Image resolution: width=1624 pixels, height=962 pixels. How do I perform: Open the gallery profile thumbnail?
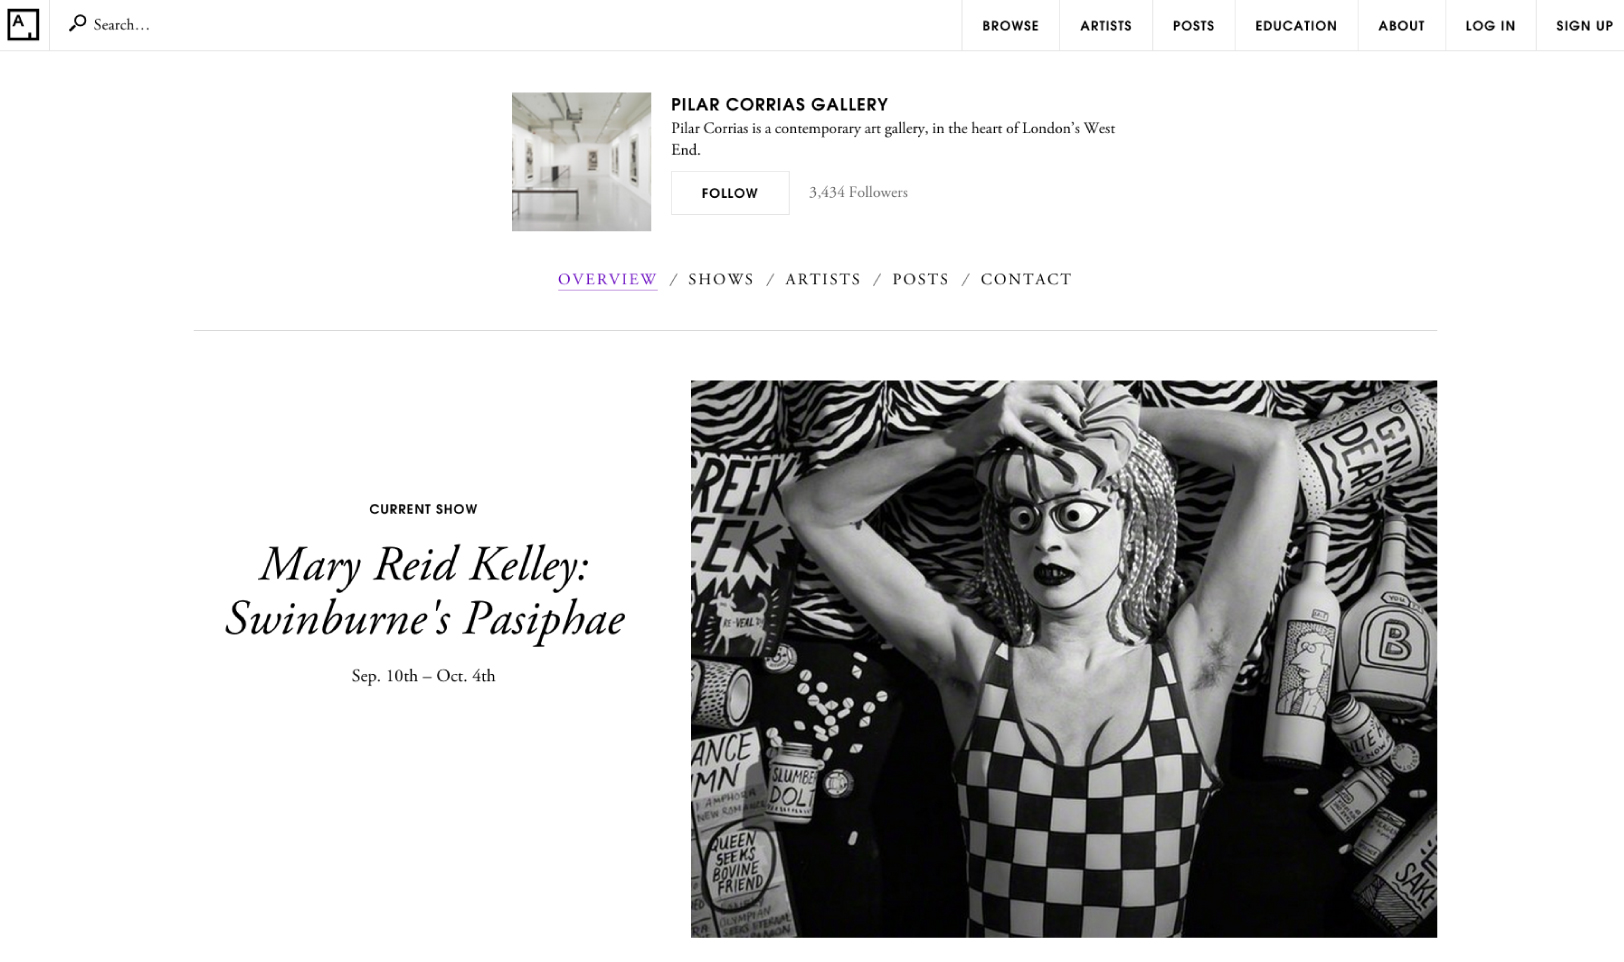(x=581, y=162)
